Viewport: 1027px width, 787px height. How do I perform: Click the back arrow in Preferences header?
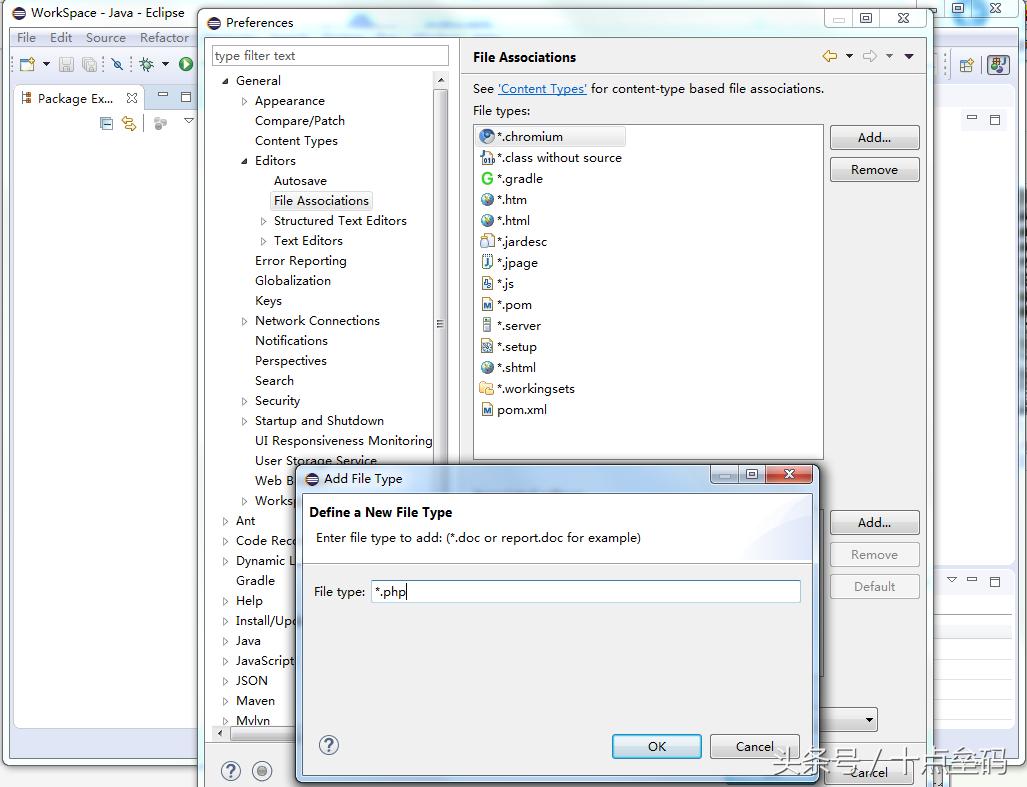[829, 57]
